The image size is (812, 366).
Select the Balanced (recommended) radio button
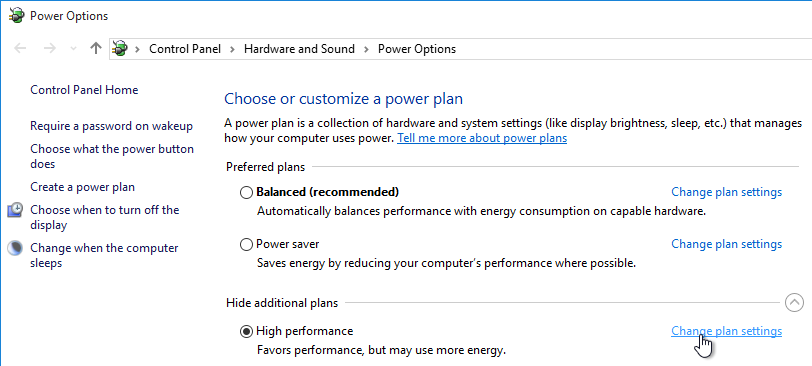click(246, 193)
